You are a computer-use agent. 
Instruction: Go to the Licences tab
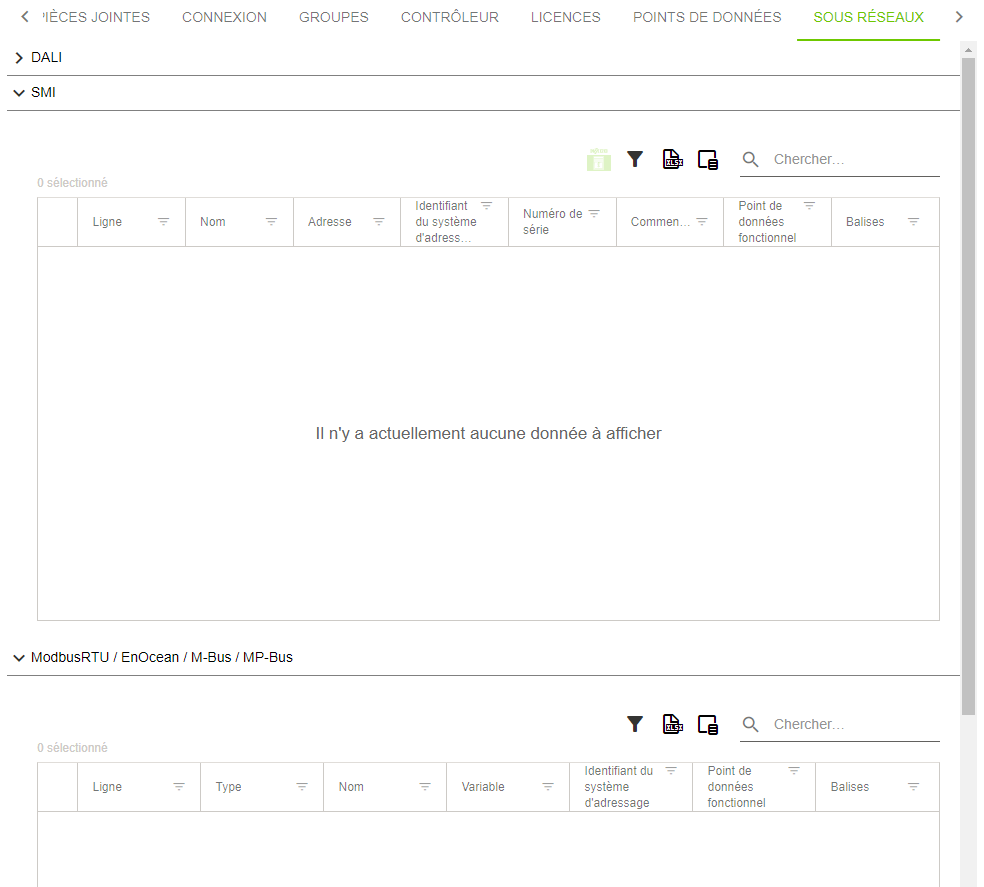point(565,17)
